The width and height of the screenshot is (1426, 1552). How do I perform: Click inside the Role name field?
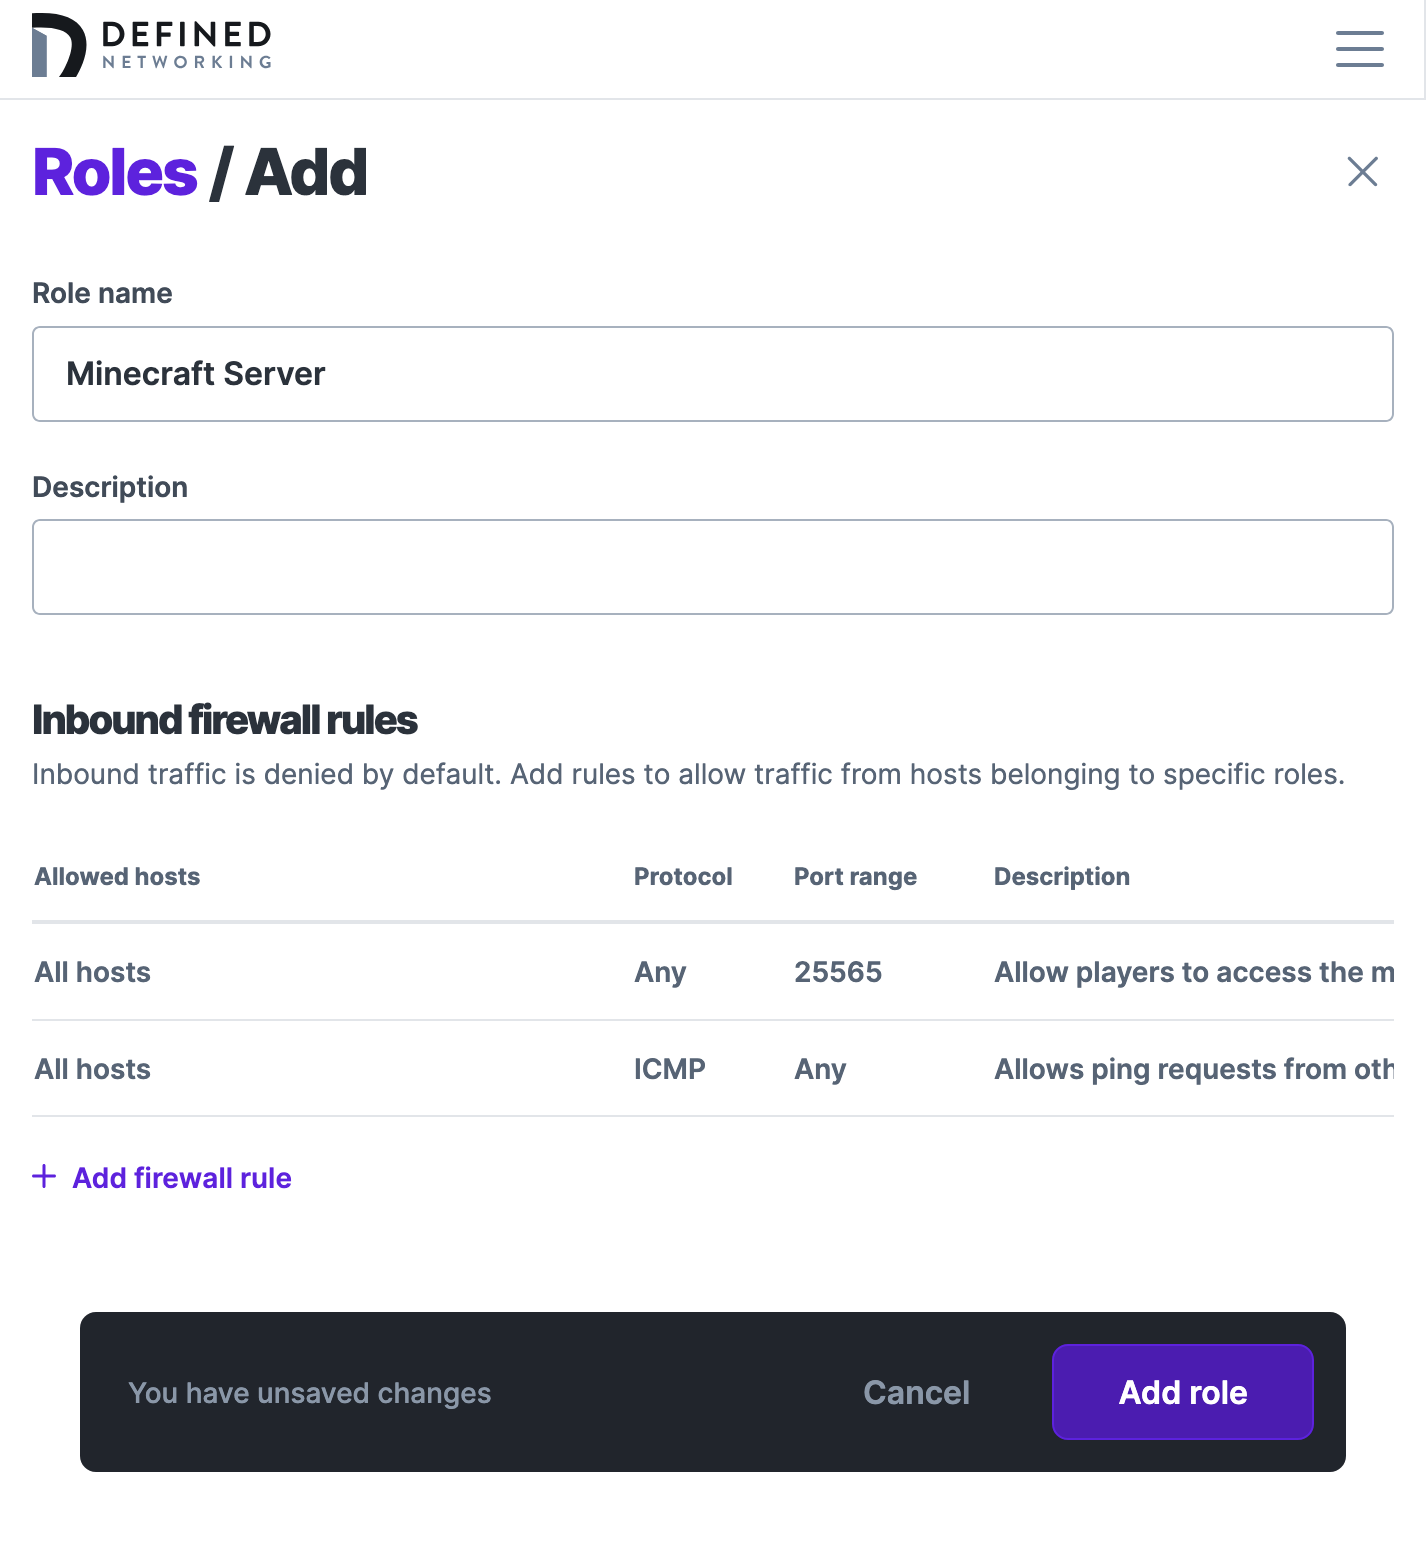point(712,374)
